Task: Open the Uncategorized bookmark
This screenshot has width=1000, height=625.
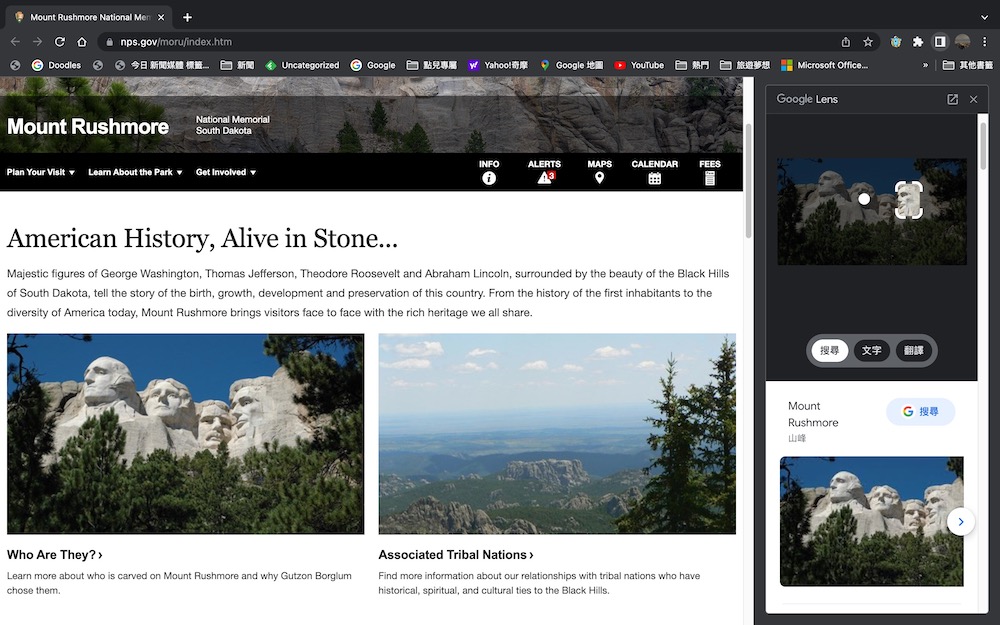Action: pyautogui.click(x=302, y=65)
